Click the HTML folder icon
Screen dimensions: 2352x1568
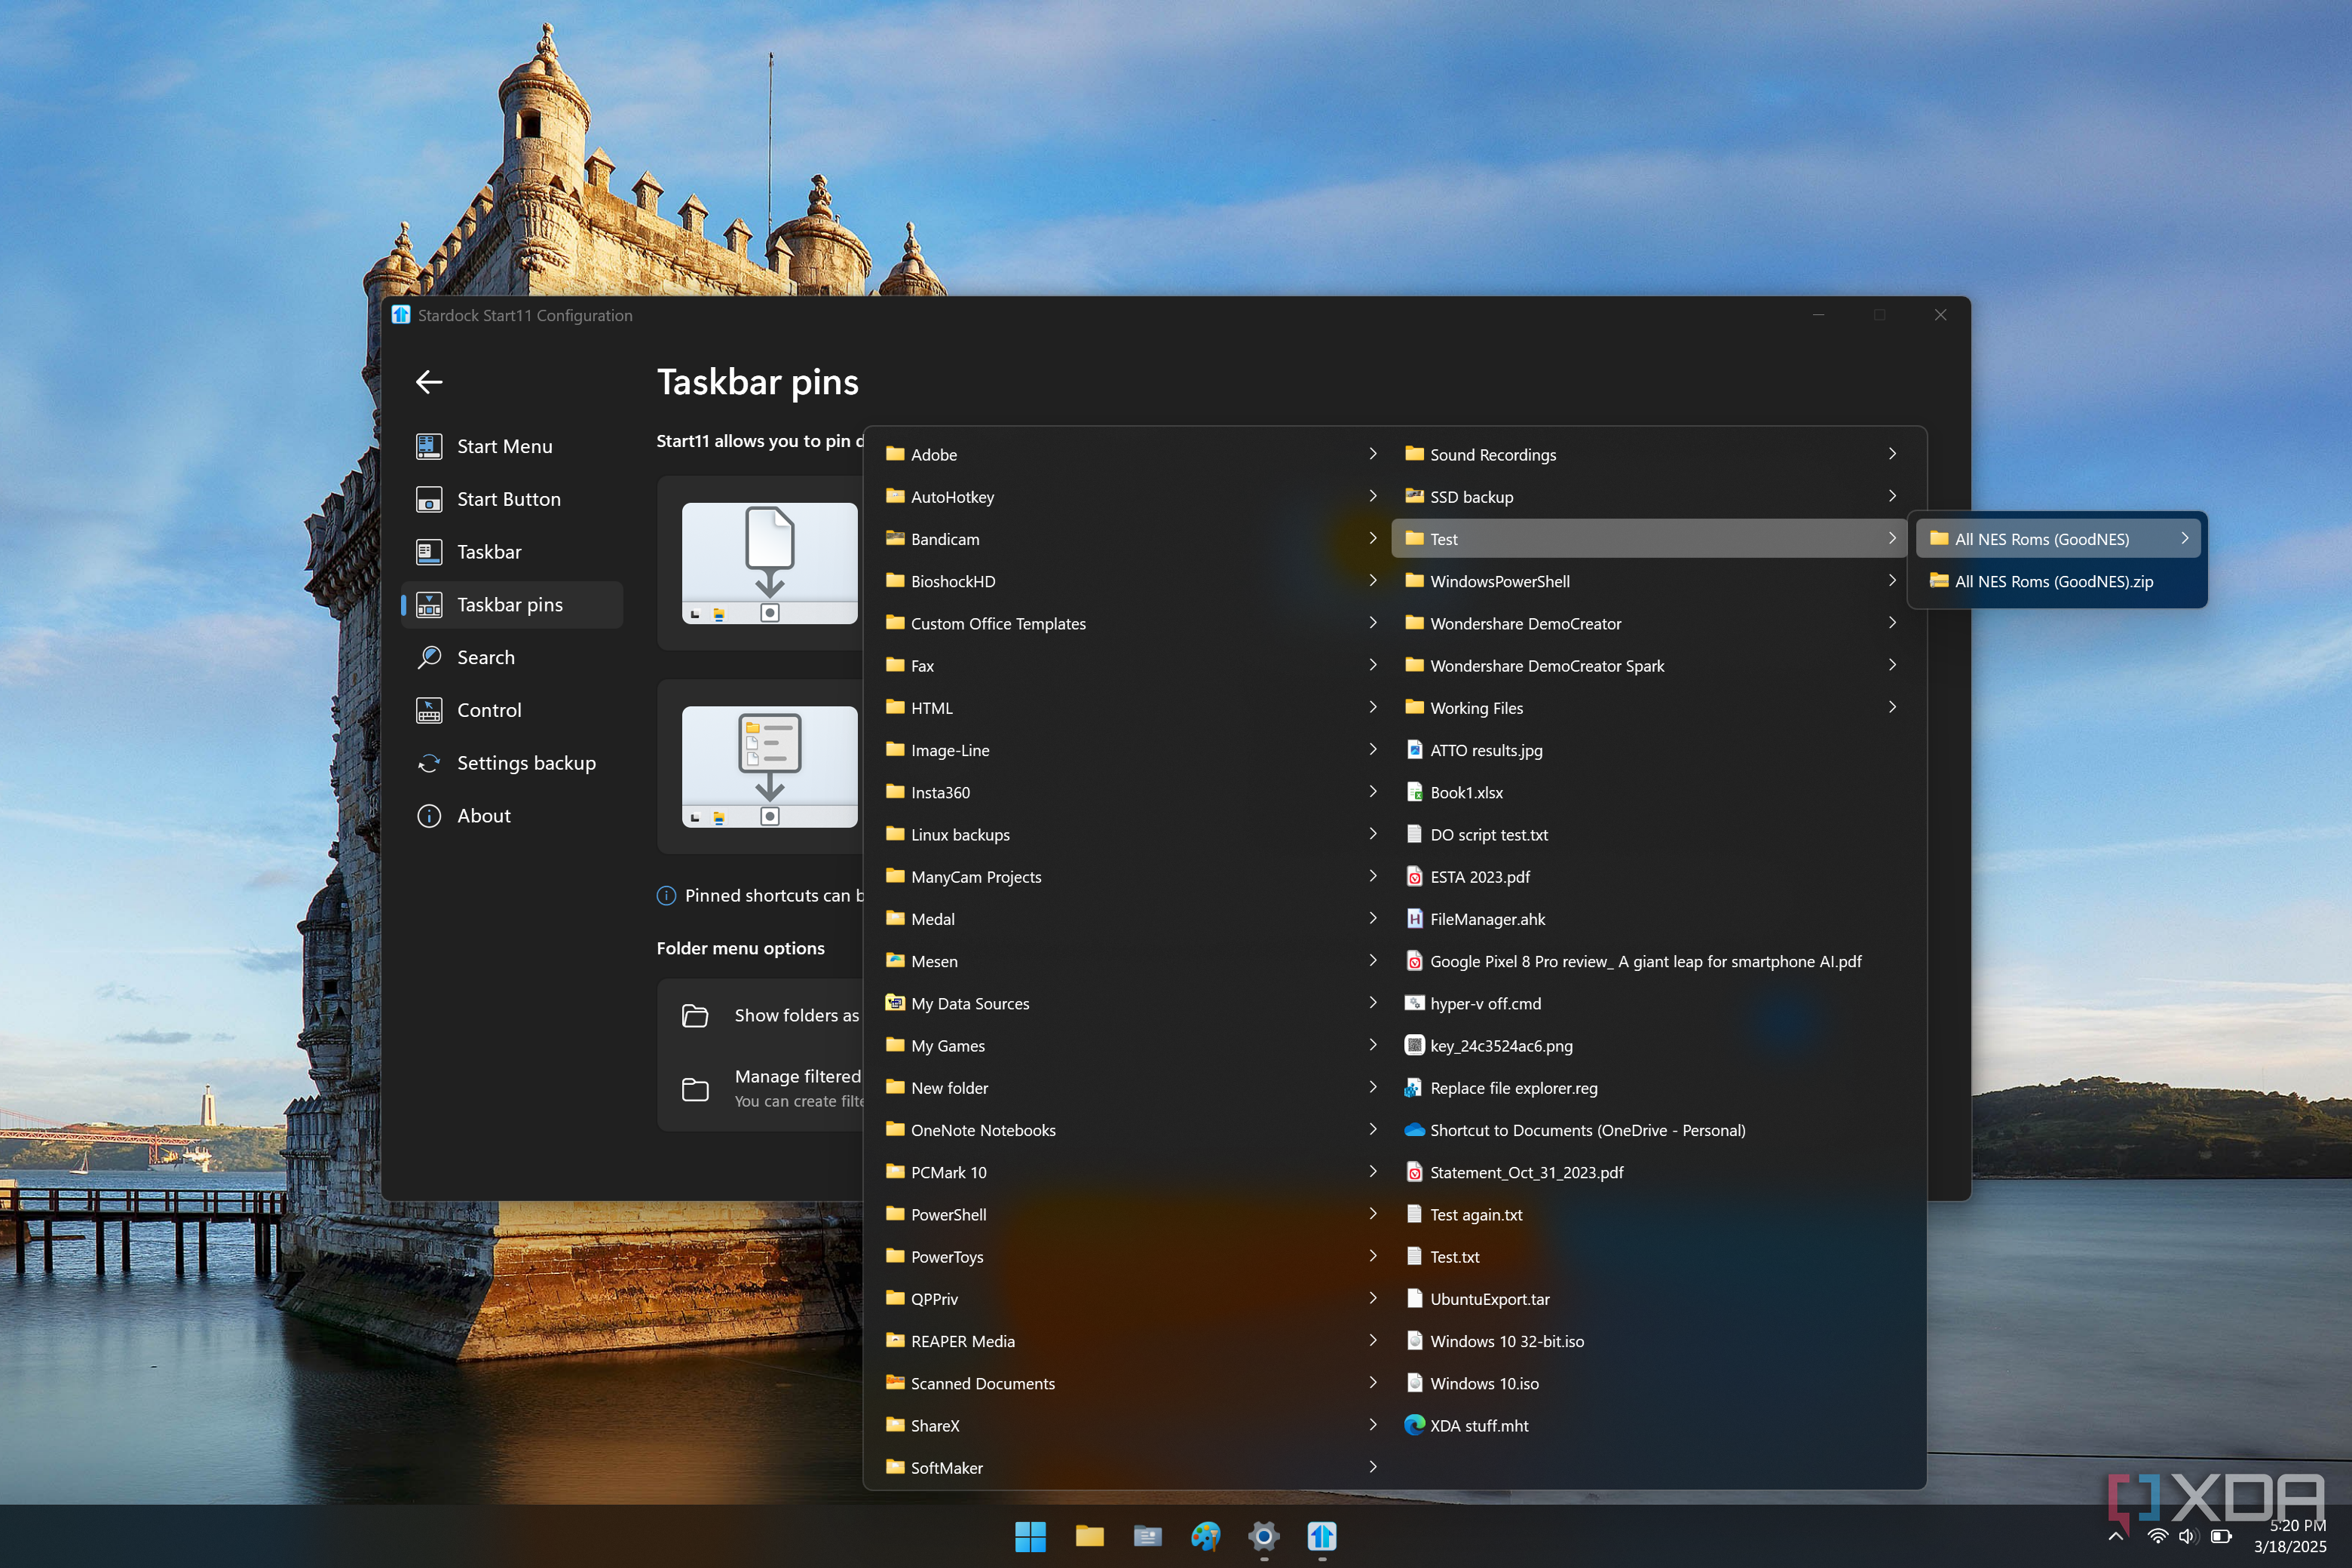coord(895,707)
